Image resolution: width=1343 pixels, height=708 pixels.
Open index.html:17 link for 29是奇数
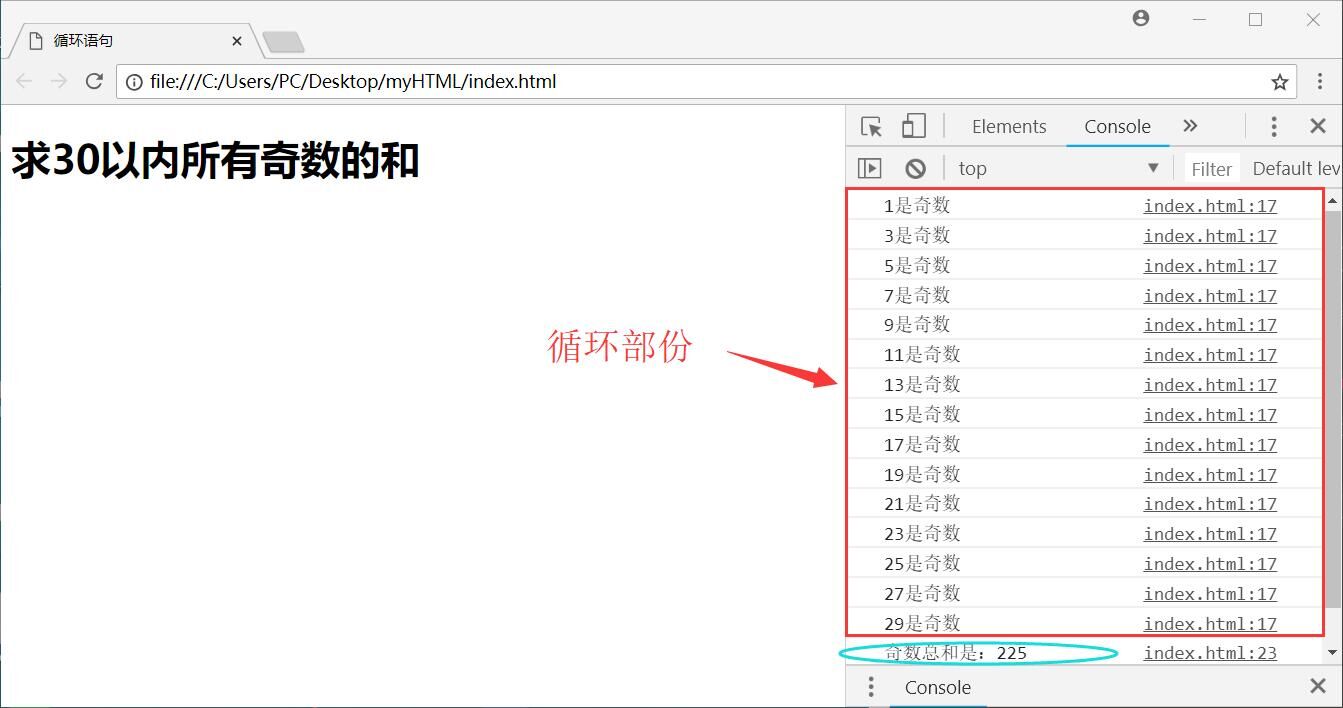1210,624
